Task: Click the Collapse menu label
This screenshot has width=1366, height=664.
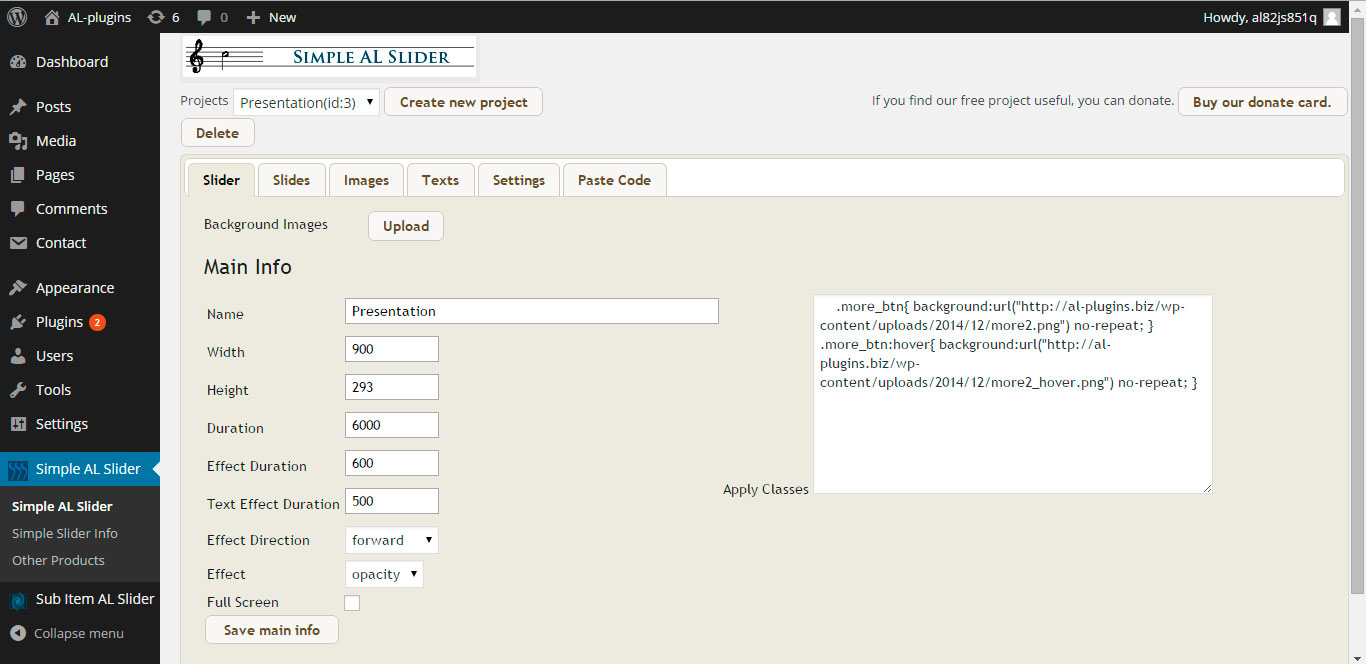Action: click(x=79, y=633)
